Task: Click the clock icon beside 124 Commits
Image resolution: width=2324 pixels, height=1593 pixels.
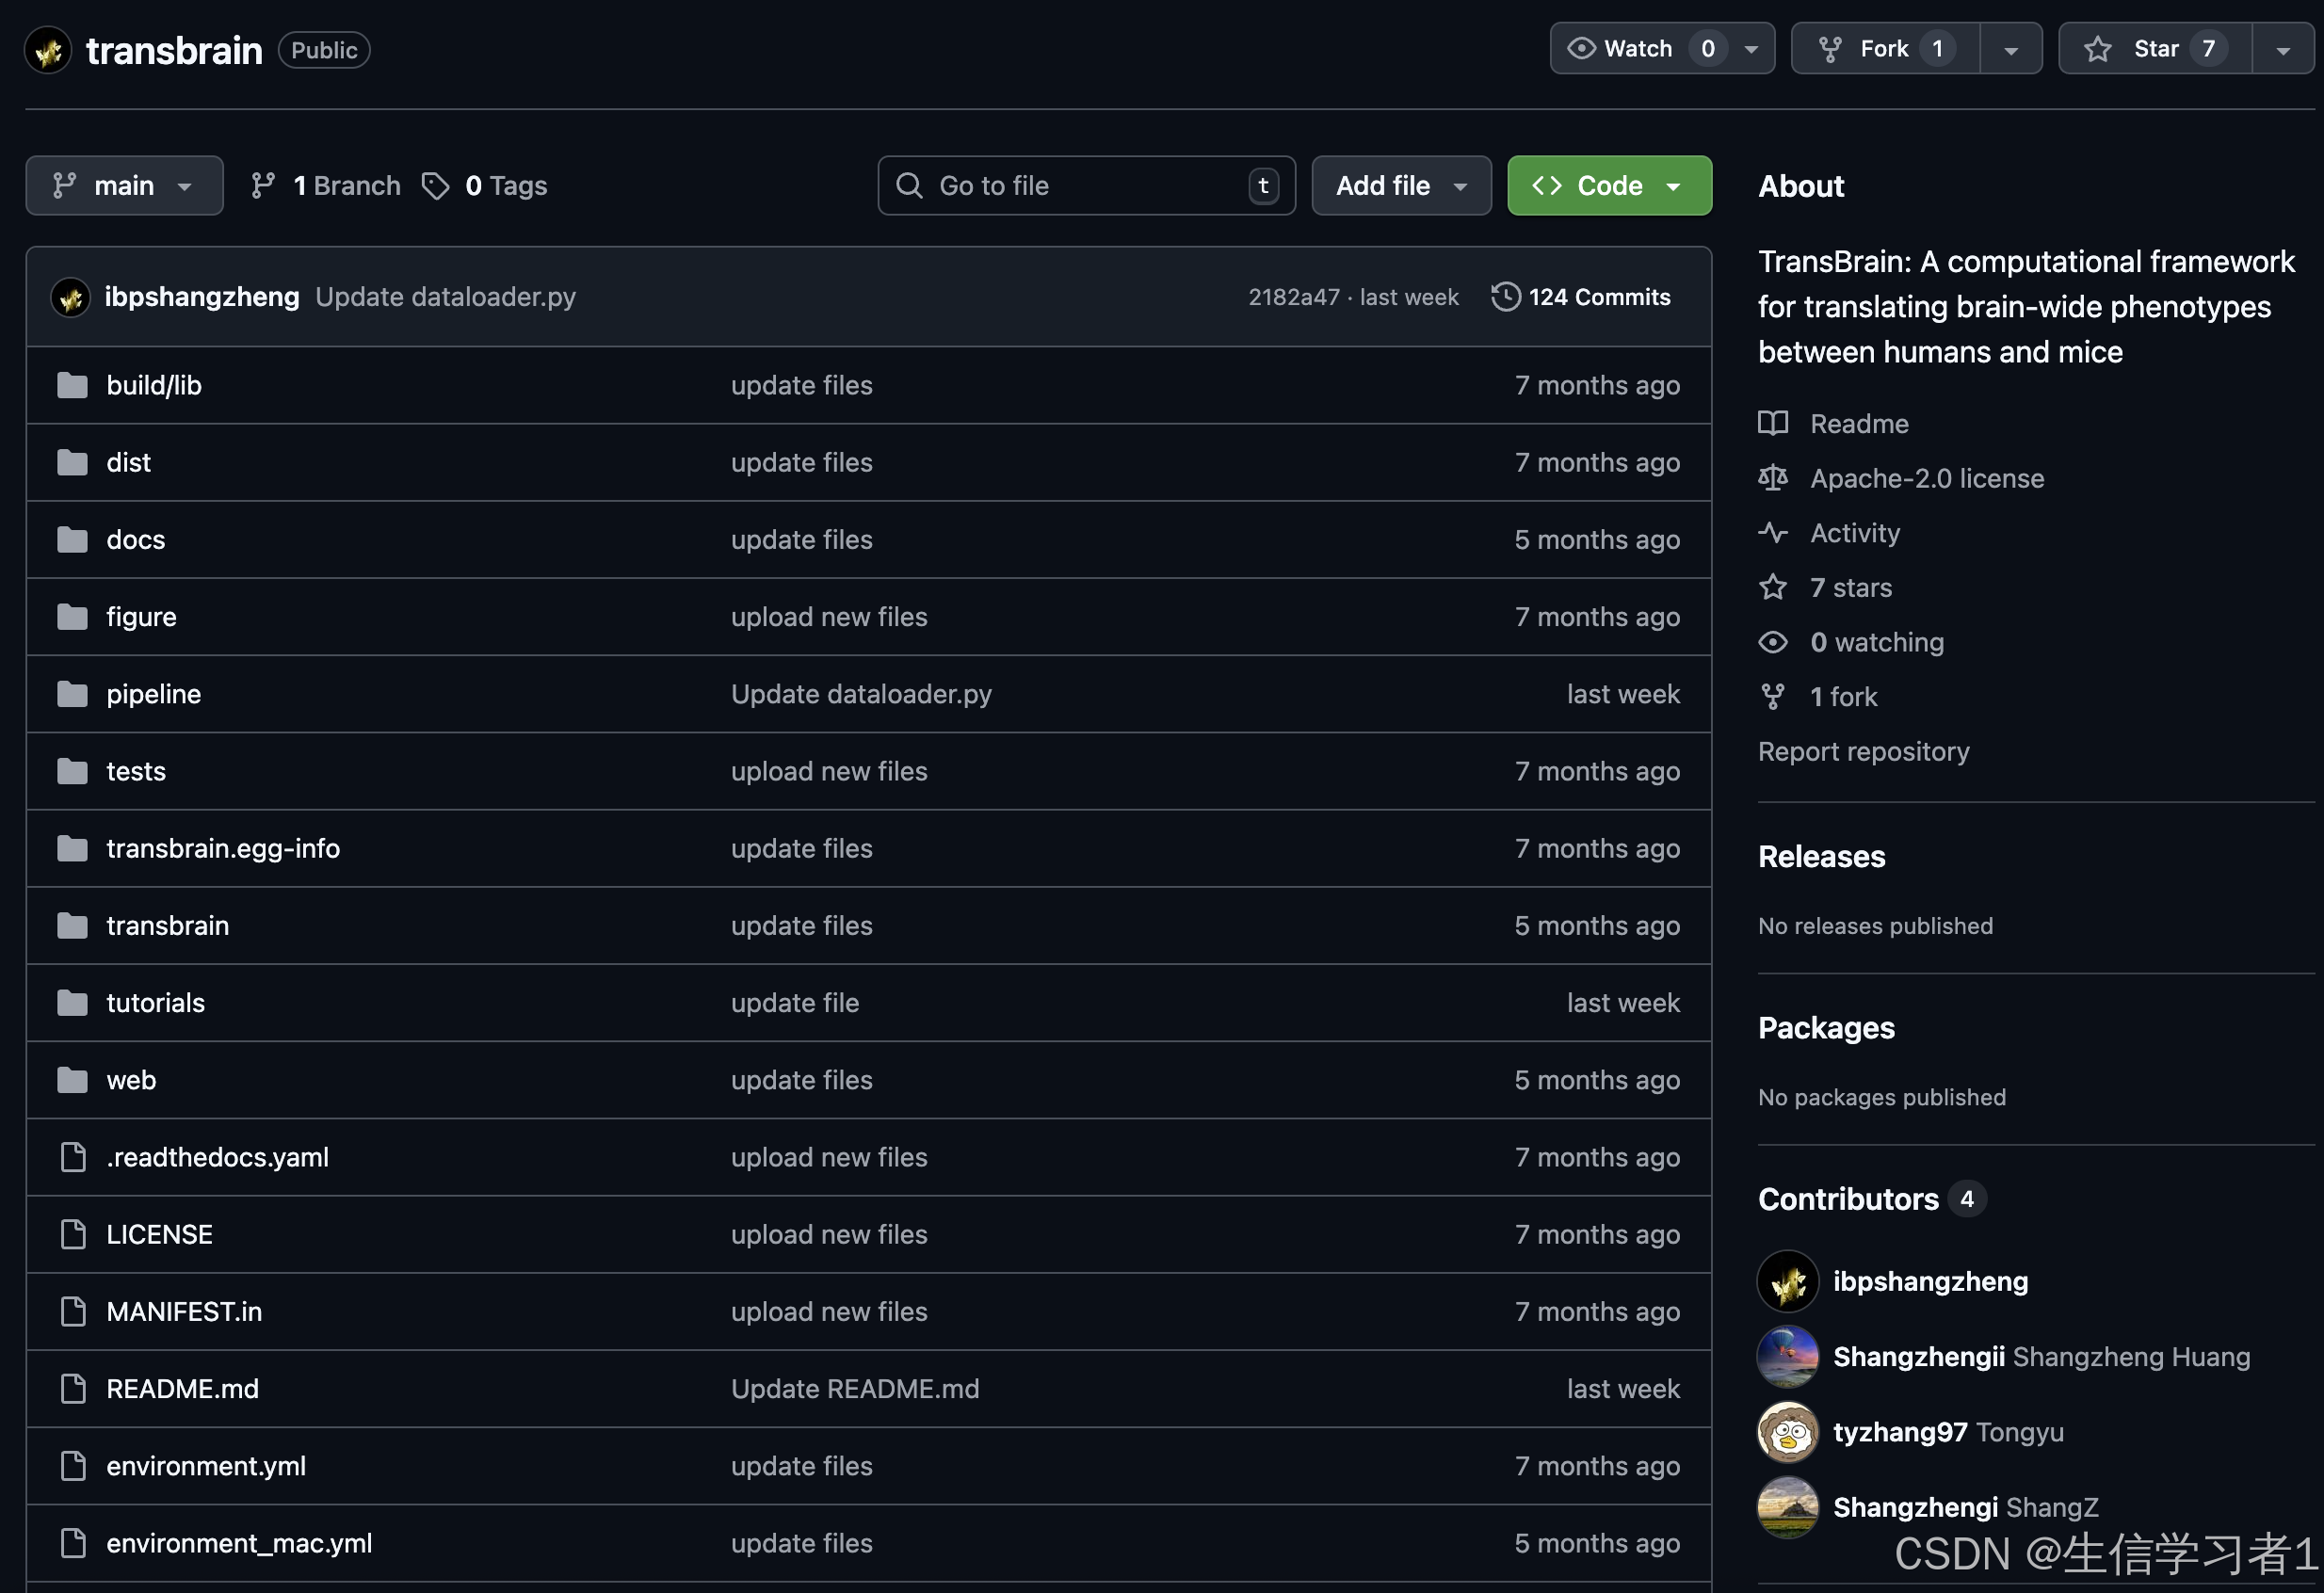Action: pos(1506,297)
